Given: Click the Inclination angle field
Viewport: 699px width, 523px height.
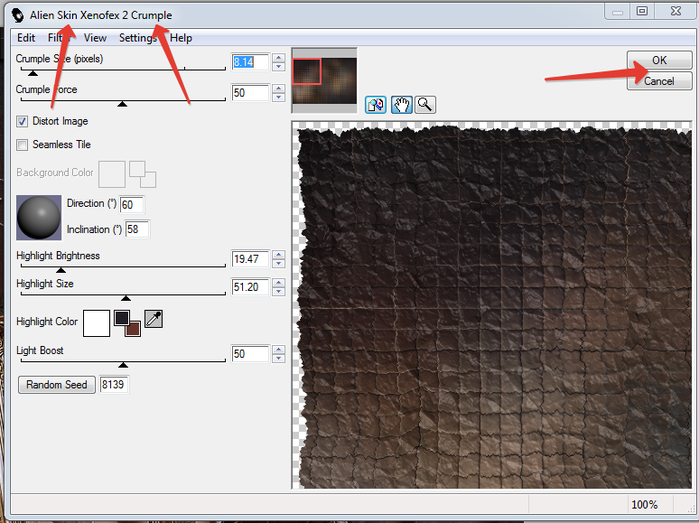Looking at the screenshot, I should 137,229.
